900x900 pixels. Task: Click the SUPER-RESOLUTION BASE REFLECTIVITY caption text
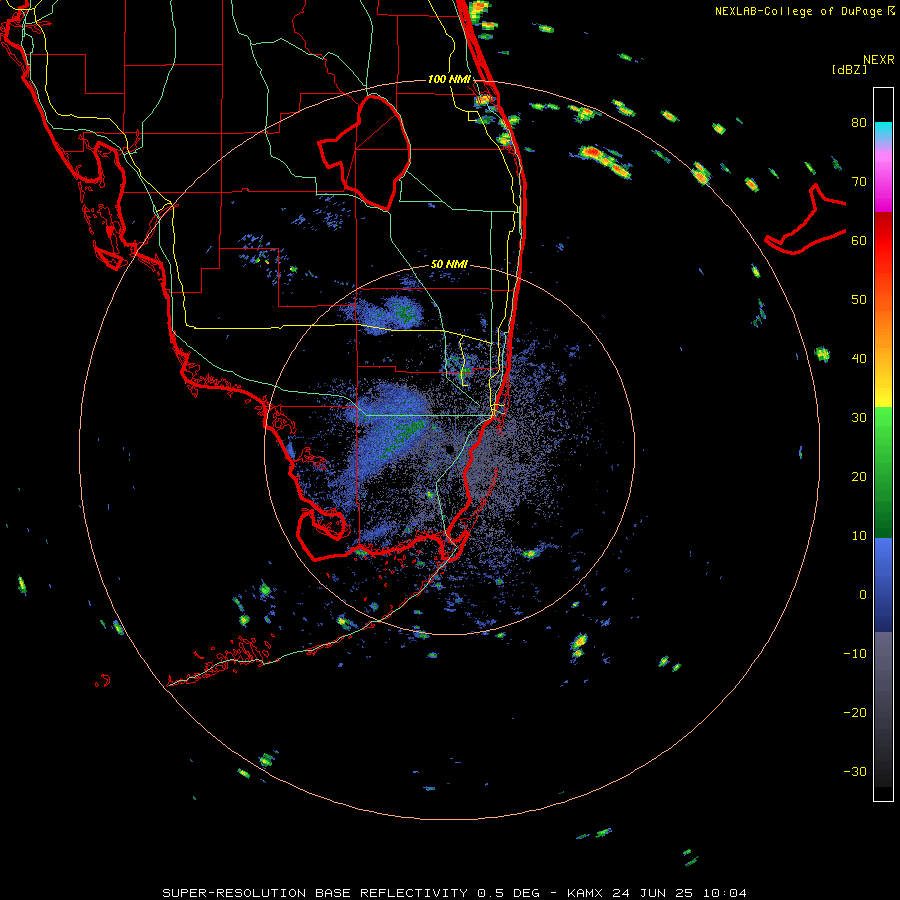tap(315, 893)
